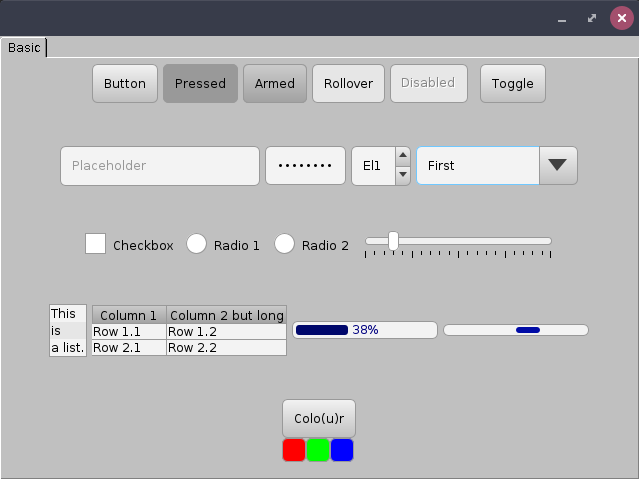Click into the password field

tap(305, 166)
